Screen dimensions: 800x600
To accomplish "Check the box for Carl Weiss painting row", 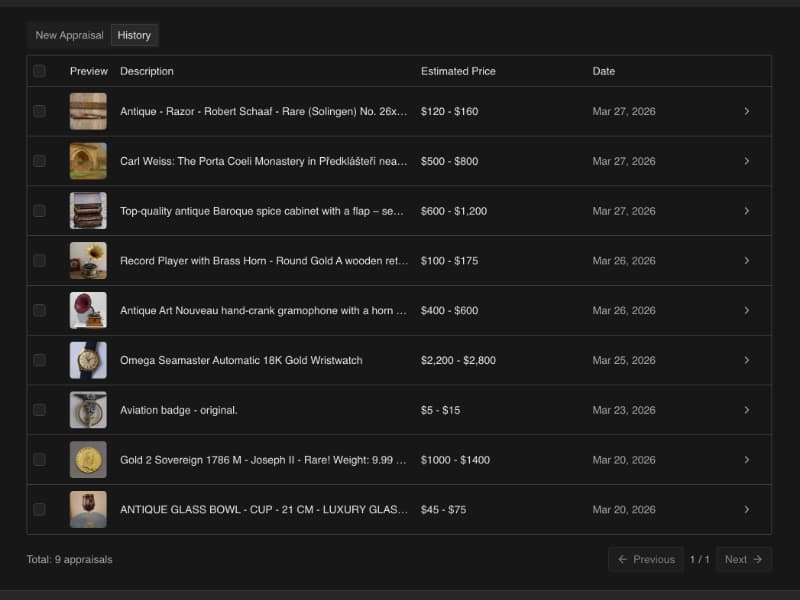I will pos(39,161).
